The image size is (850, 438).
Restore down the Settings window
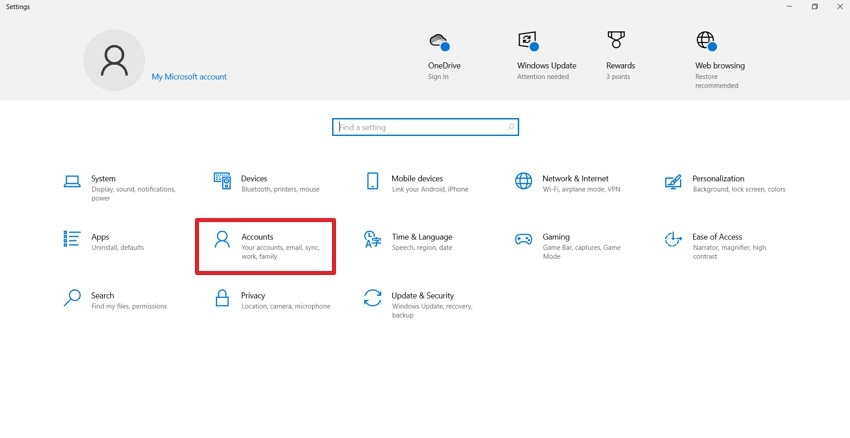814,7
